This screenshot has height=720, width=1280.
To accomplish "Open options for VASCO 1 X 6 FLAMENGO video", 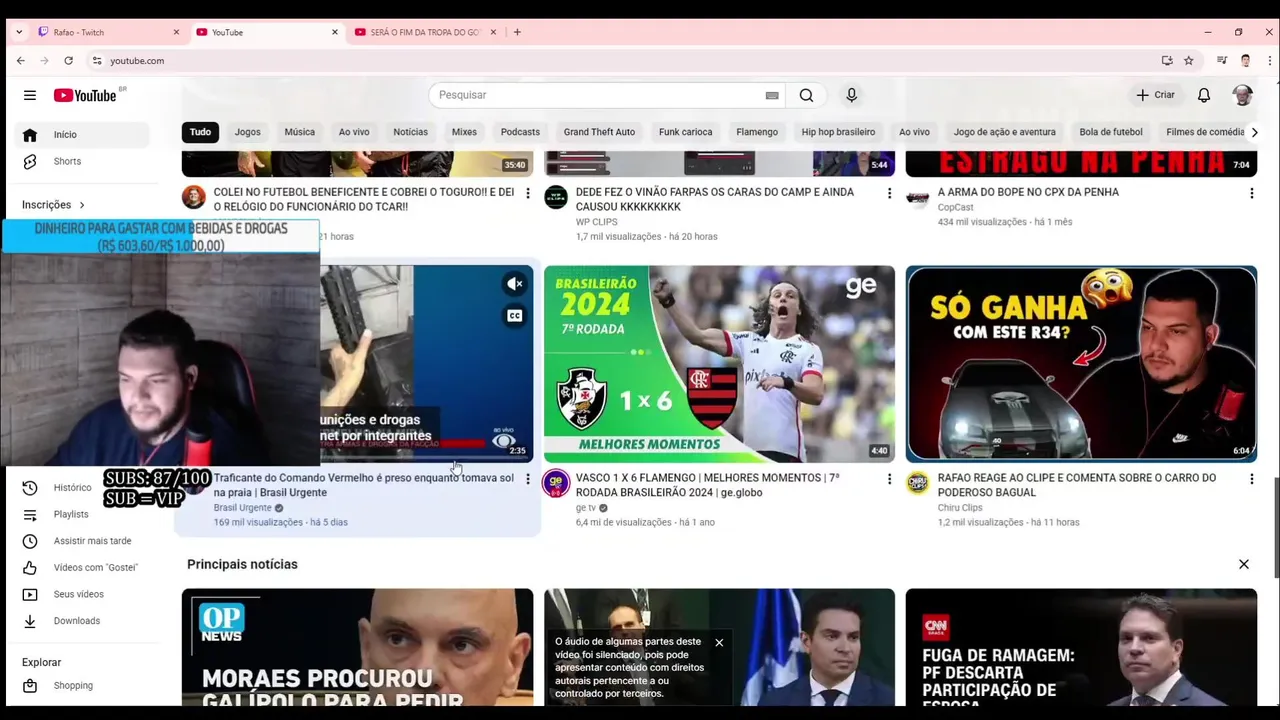I will [x=889, y=479].
